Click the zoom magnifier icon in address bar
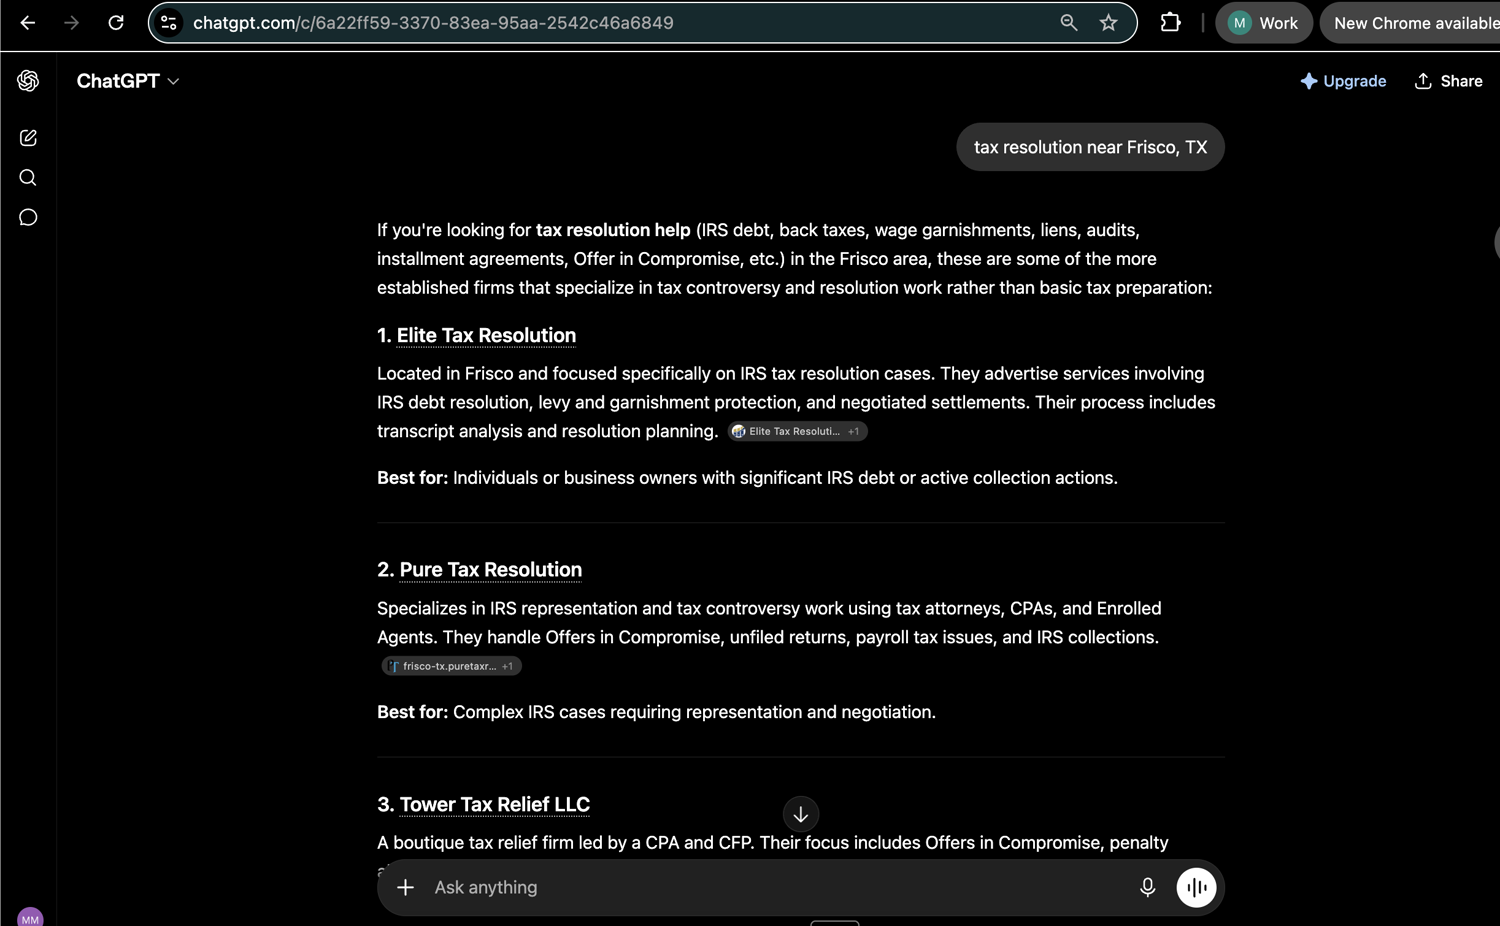 [1069, 23]
